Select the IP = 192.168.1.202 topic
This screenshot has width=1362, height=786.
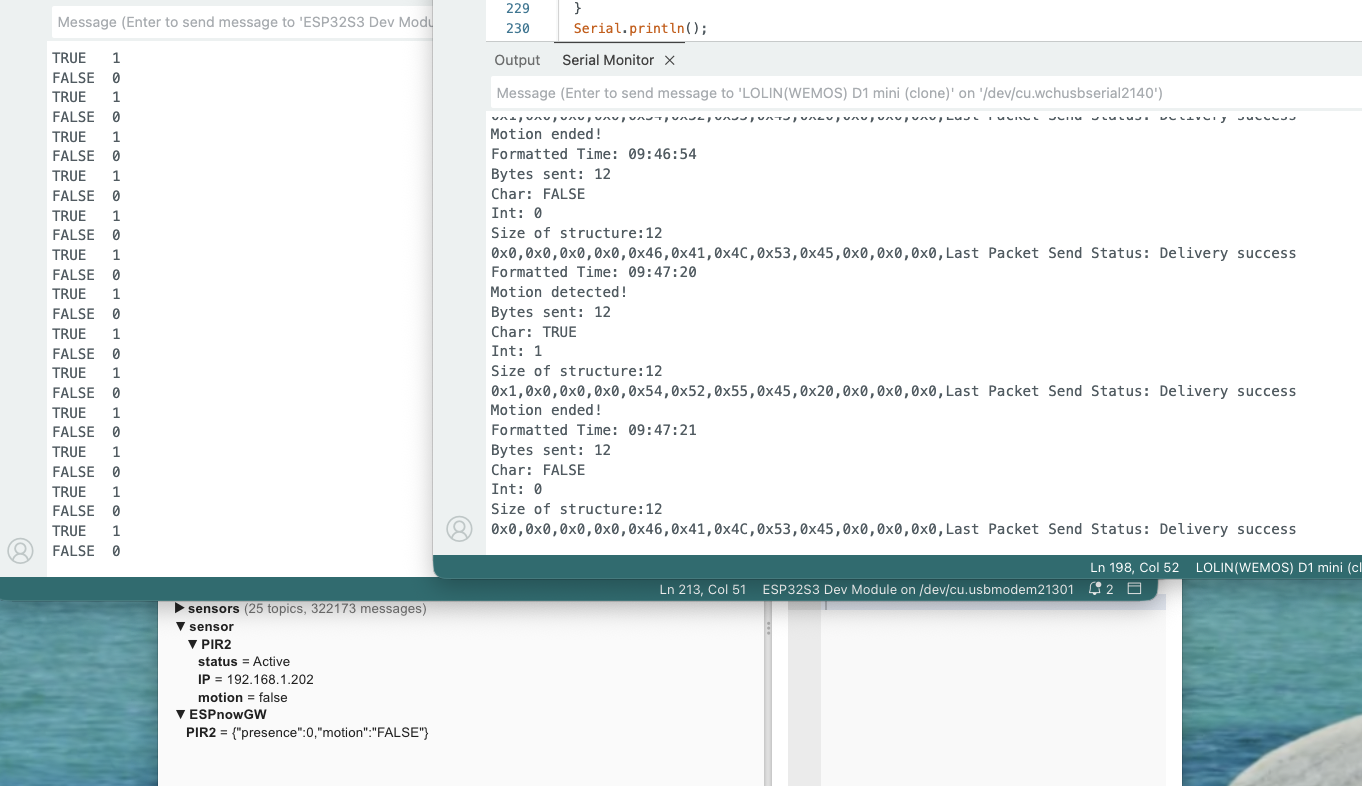point(255,679)
